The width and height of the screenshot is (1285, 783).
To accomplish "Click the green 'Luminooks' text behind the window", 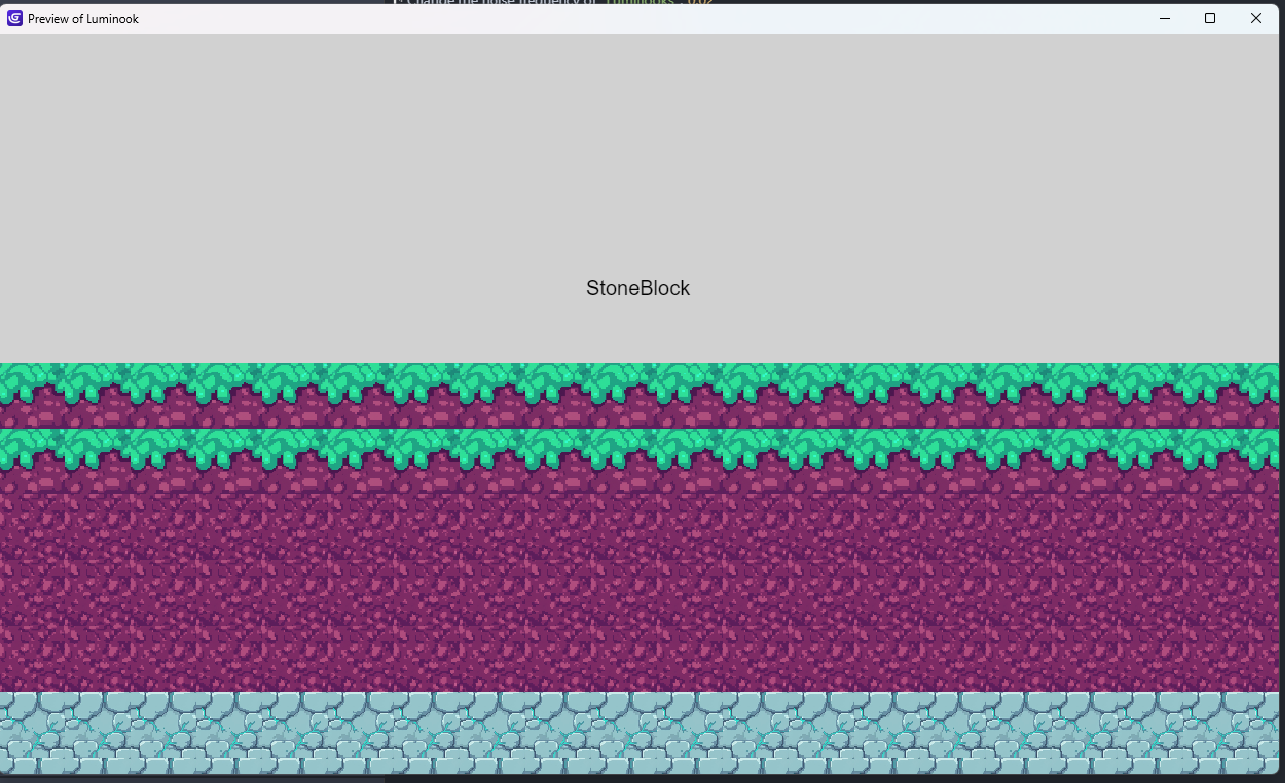I will coord(640,2).
